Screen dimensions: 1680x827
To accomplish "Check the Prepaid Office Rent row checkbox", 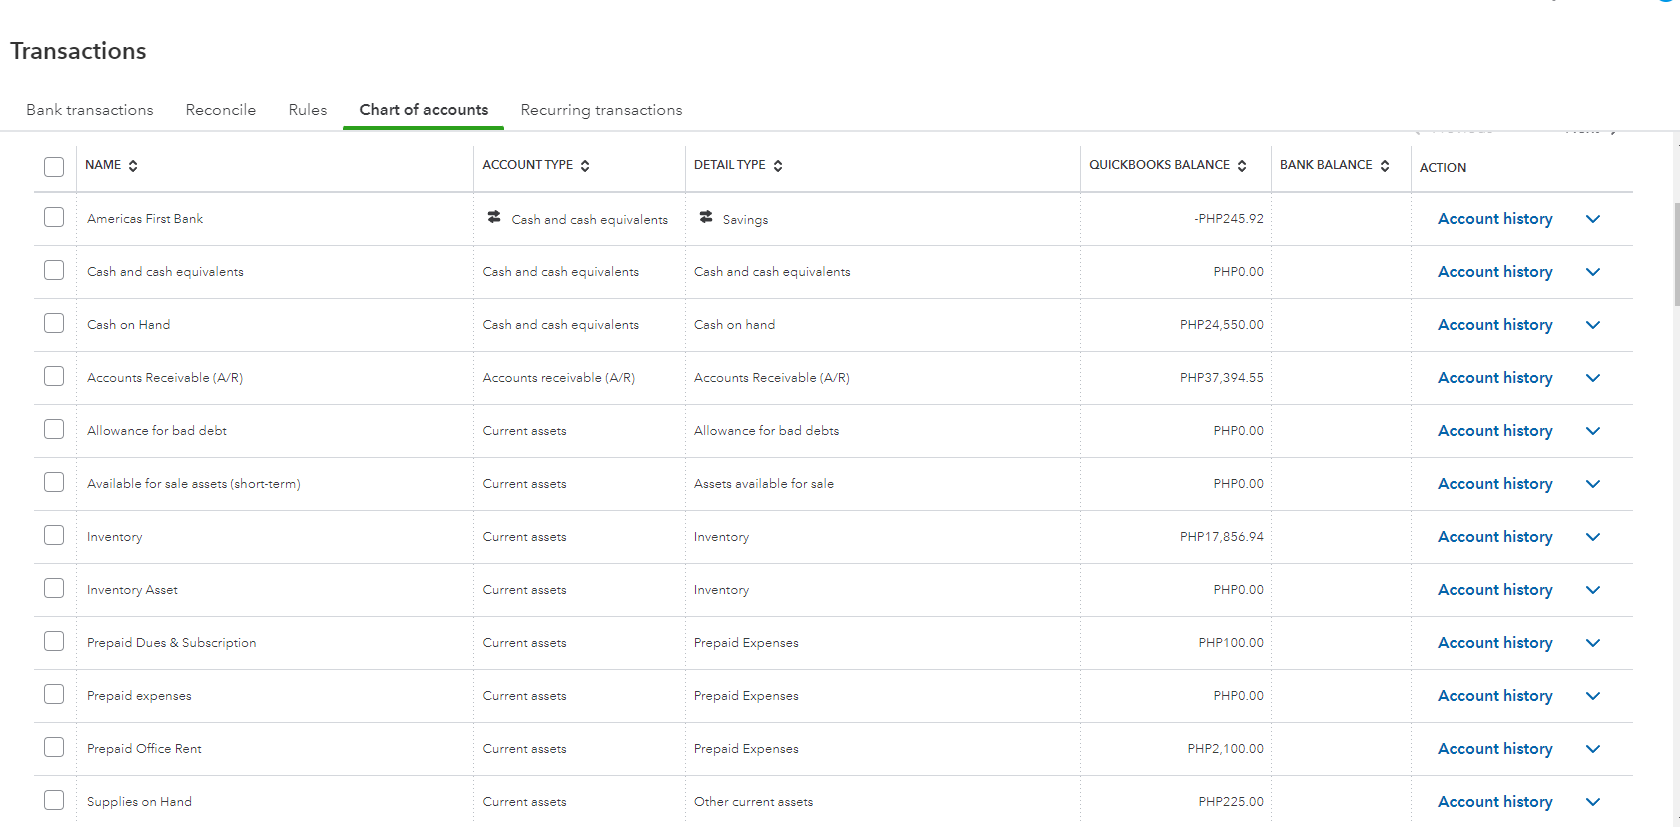I will pos(54,747).
